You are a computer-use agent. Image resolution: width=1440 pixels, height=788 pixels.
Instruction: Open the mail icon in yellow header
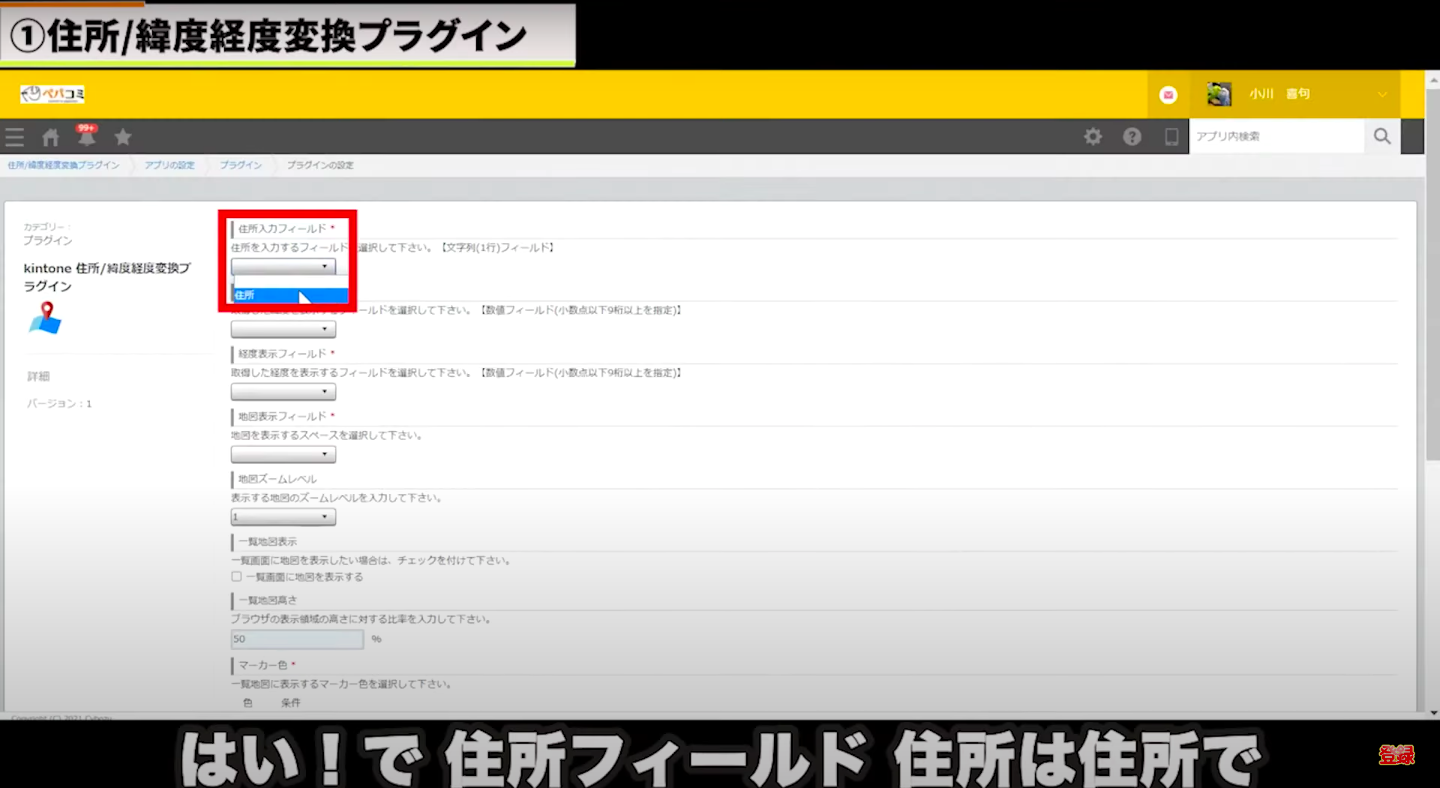click(1168, 95)
